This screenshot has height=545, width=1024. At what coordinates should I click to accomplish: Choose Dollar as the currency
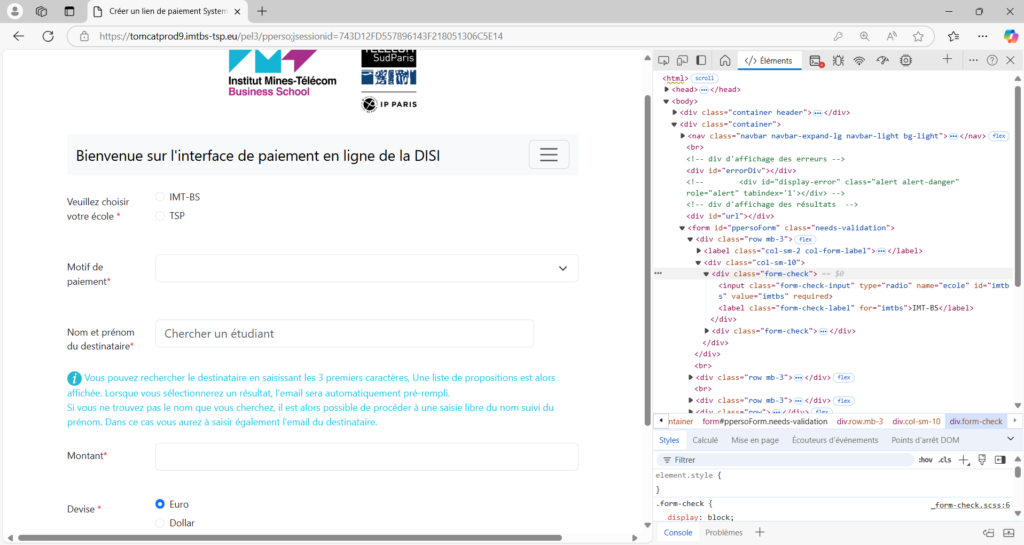[x=161, y=523]
